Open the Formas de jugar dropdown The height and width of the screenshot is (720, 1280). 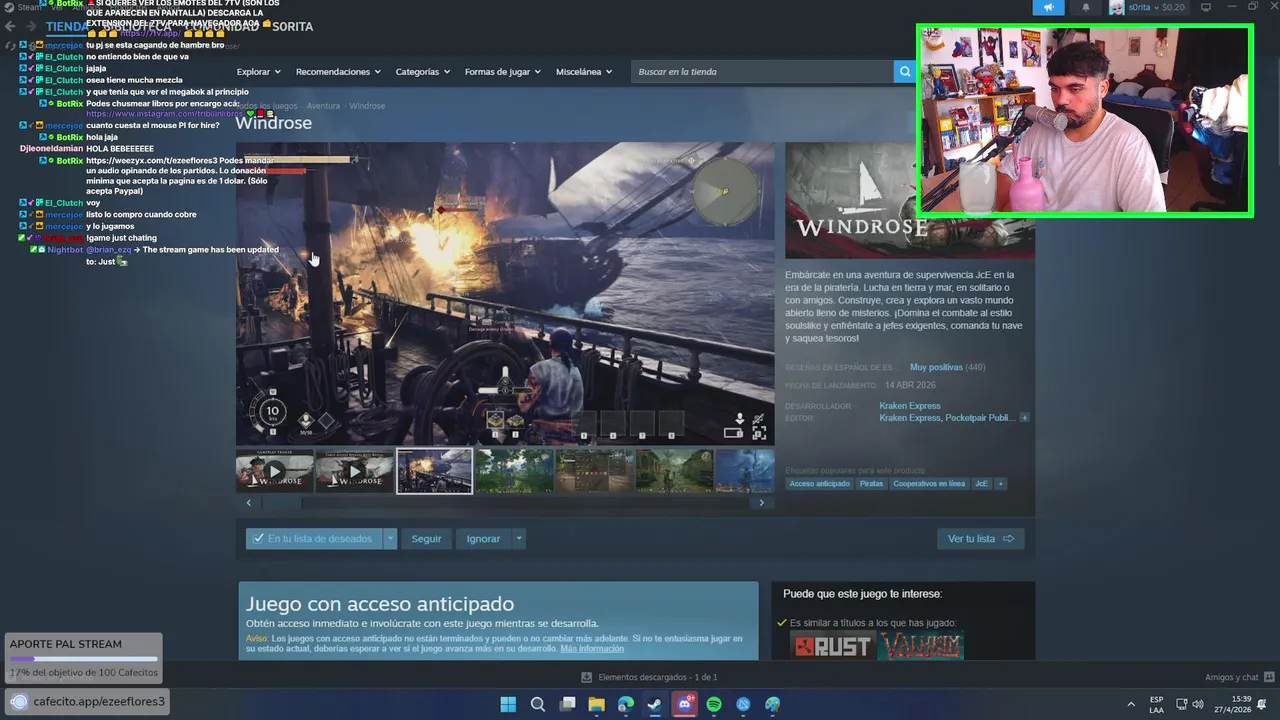click(x=502, y=72)
